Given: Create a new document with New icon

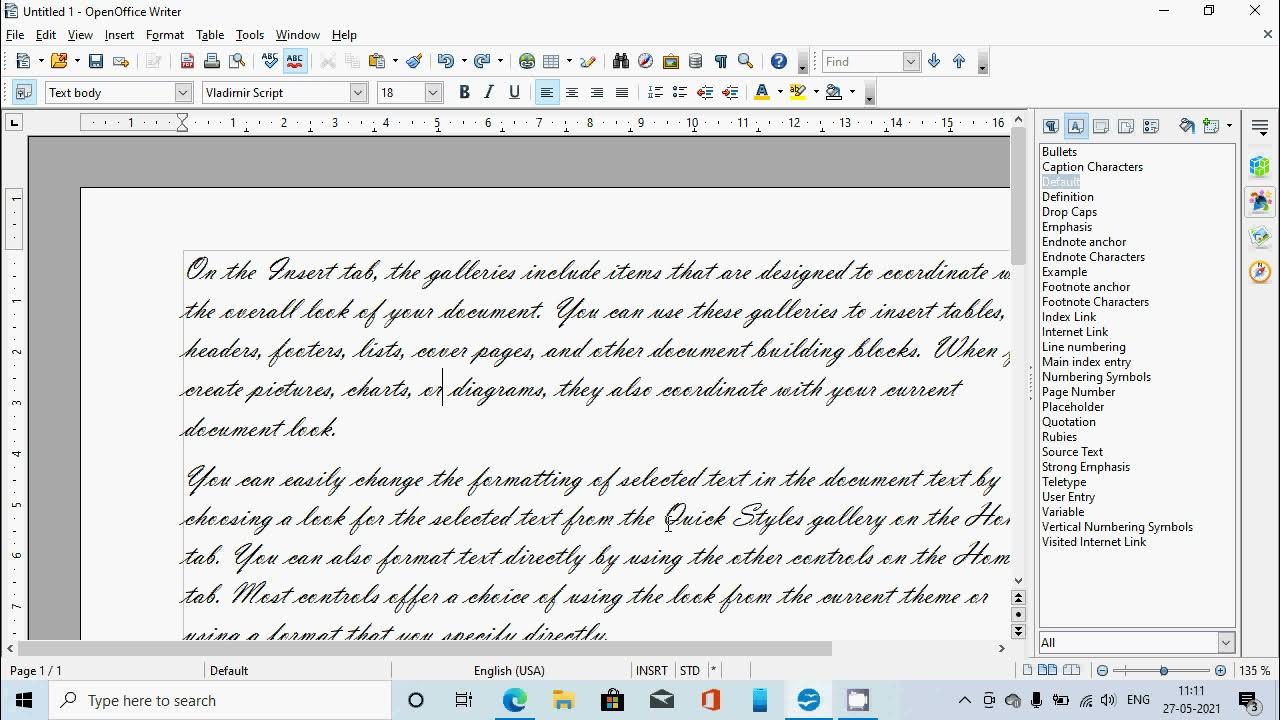Looking at the screenshot, I should 23,61.
